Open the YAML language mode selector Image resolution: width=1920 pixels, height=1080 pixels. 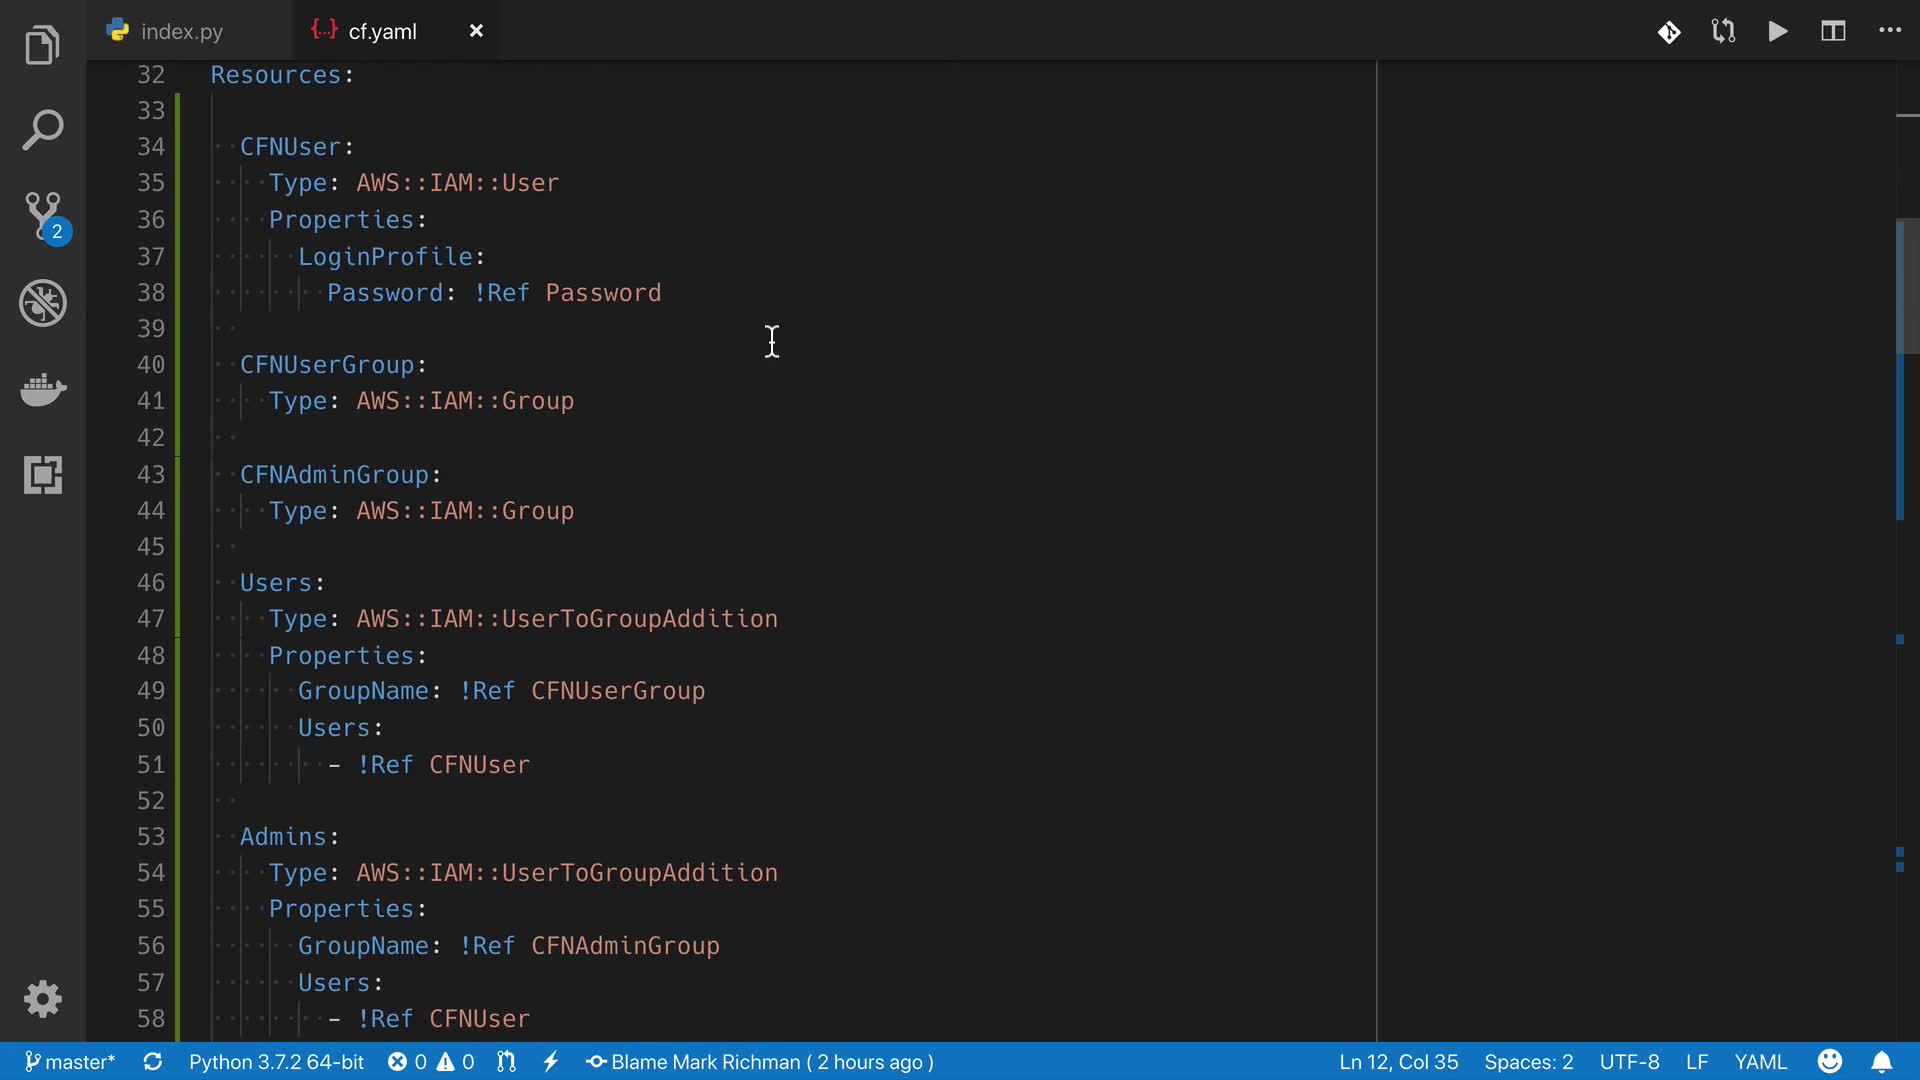[x=1760, y=1062]
